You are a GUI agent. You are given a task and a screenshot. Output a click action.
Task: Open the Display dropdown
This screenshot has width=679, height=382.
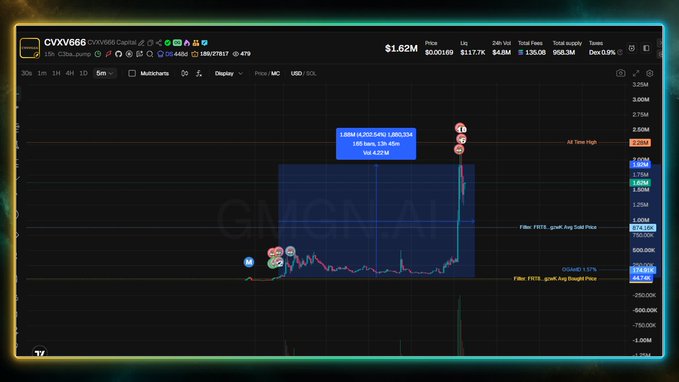(x=229, y=73)
